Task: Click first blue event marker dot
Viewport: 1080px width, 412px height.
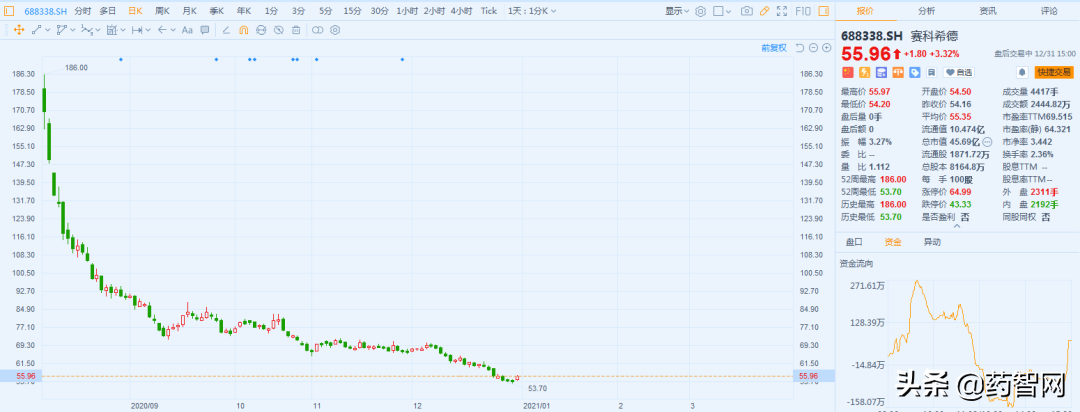Action: pos(121,59)
